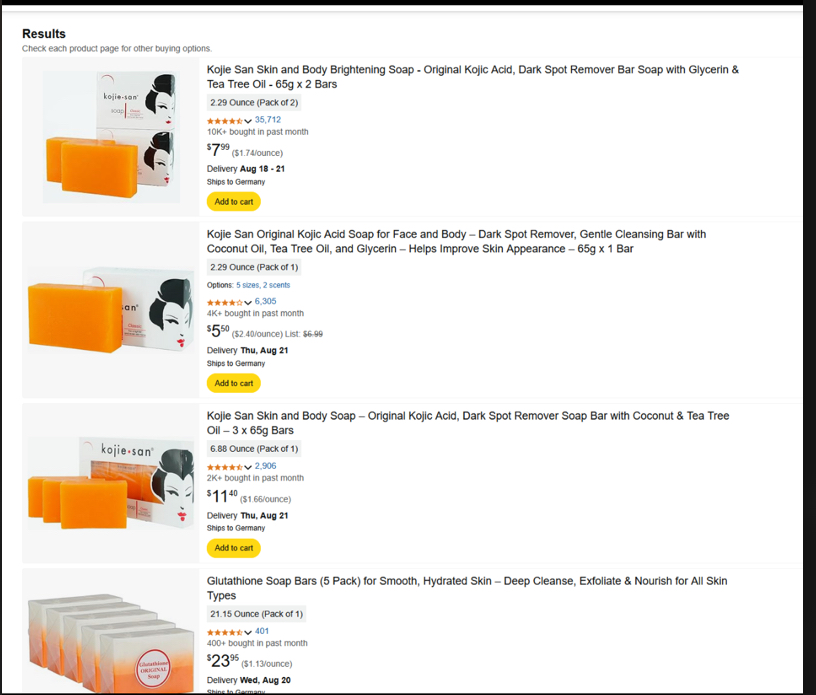
Task: Click star rating of Glutathione Soap Bars
Action: point(225,633)
